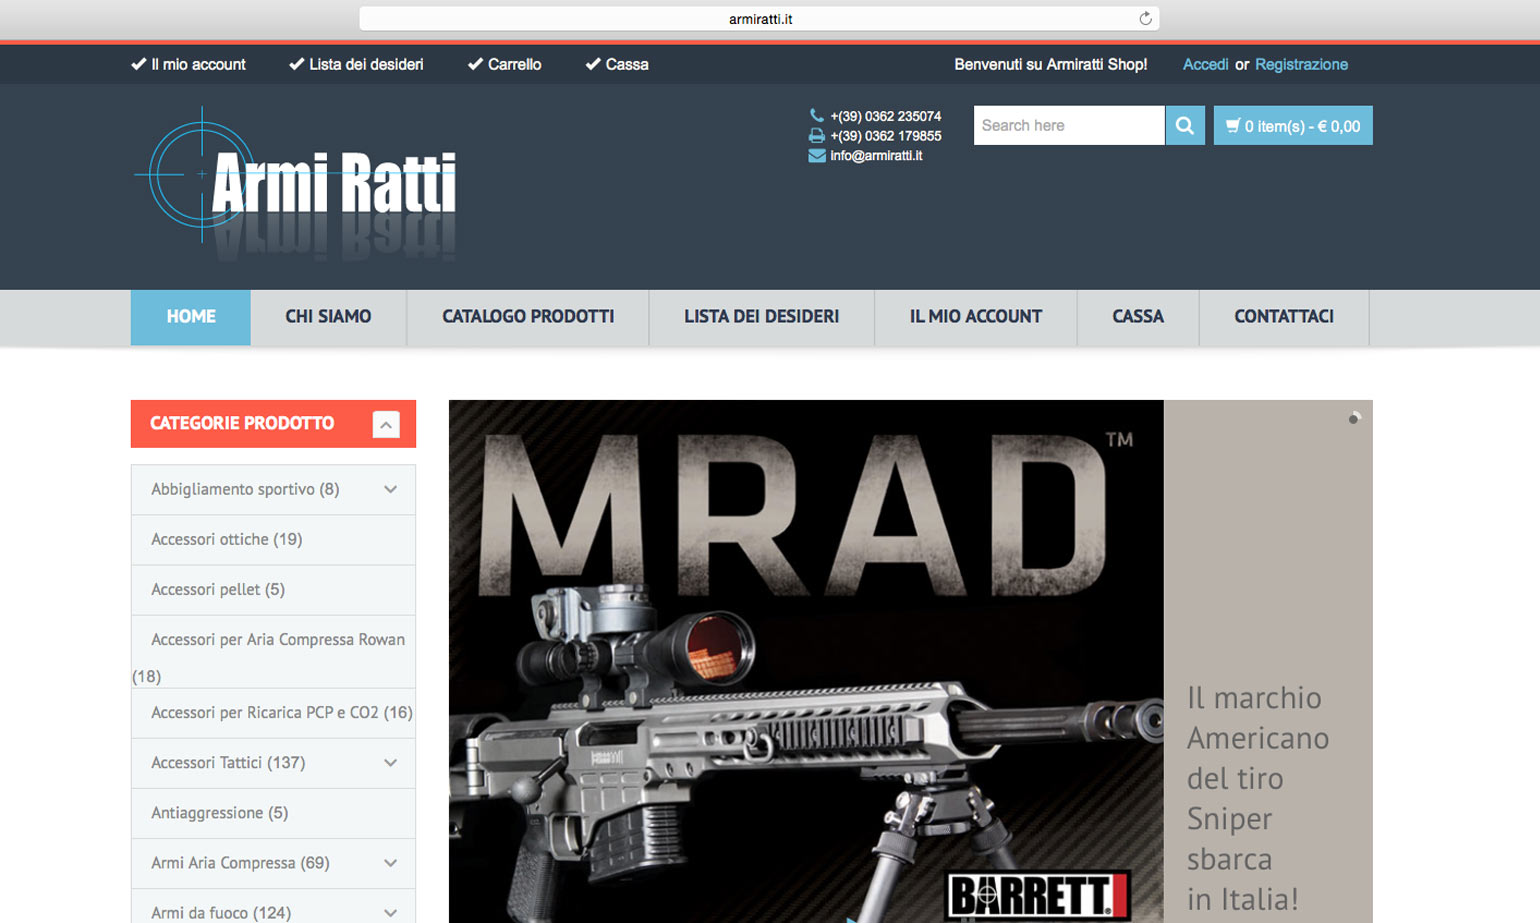Click the phone icon beside the first number
The width and height of the screenshot is (1540, 923).
click(817, 116)
